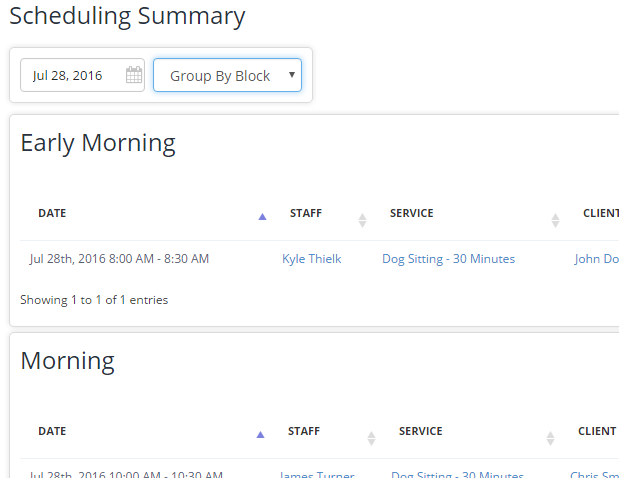The width and height of the screenshot is (619, 478).
Task: Open the calendar date picker icon
Action: tap(134, 75)
